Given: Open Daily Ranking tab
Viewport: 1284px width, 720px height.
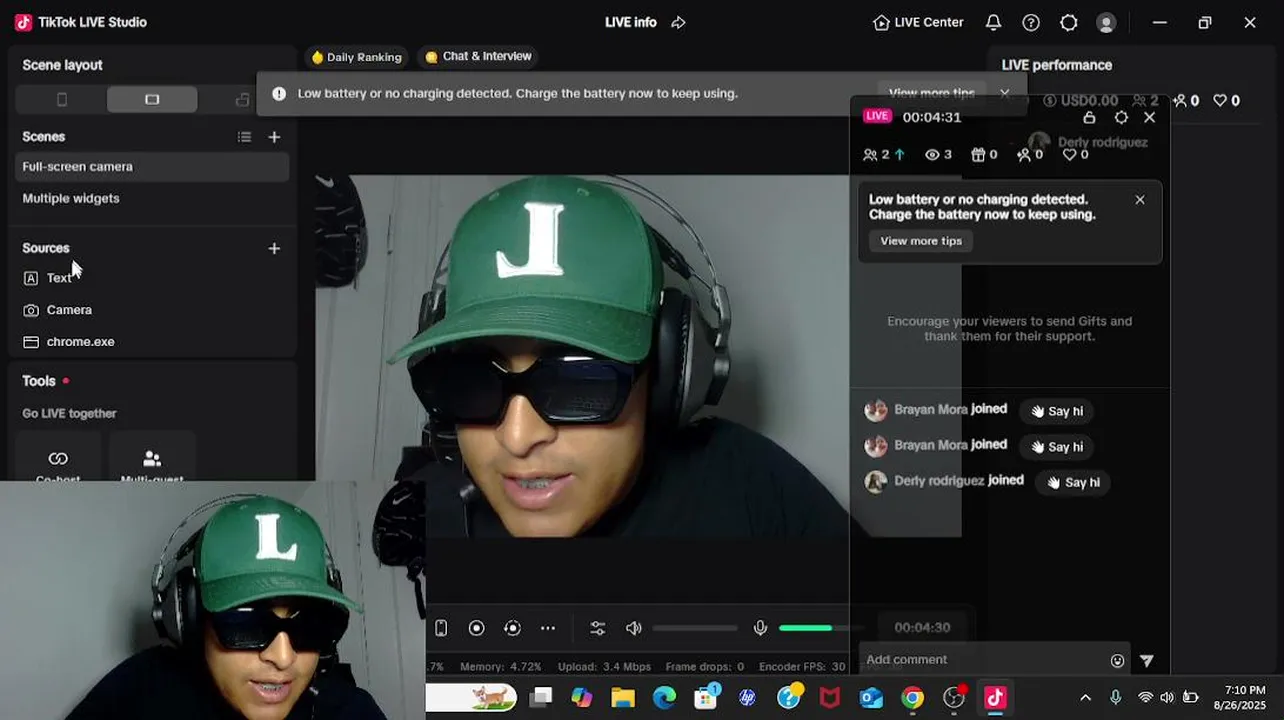Looking at the screenshot, I should (x=356, y=57).
